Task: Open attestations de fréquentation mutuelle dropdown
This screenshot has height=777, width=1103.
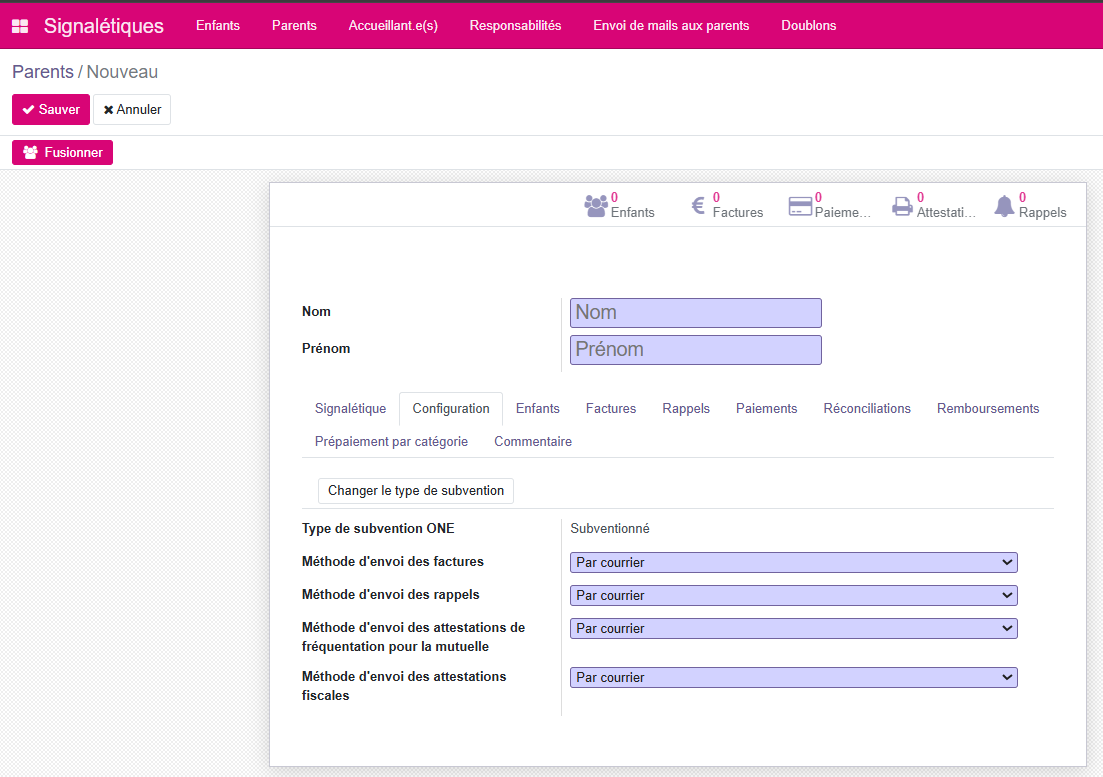Action: pos(793,629)
